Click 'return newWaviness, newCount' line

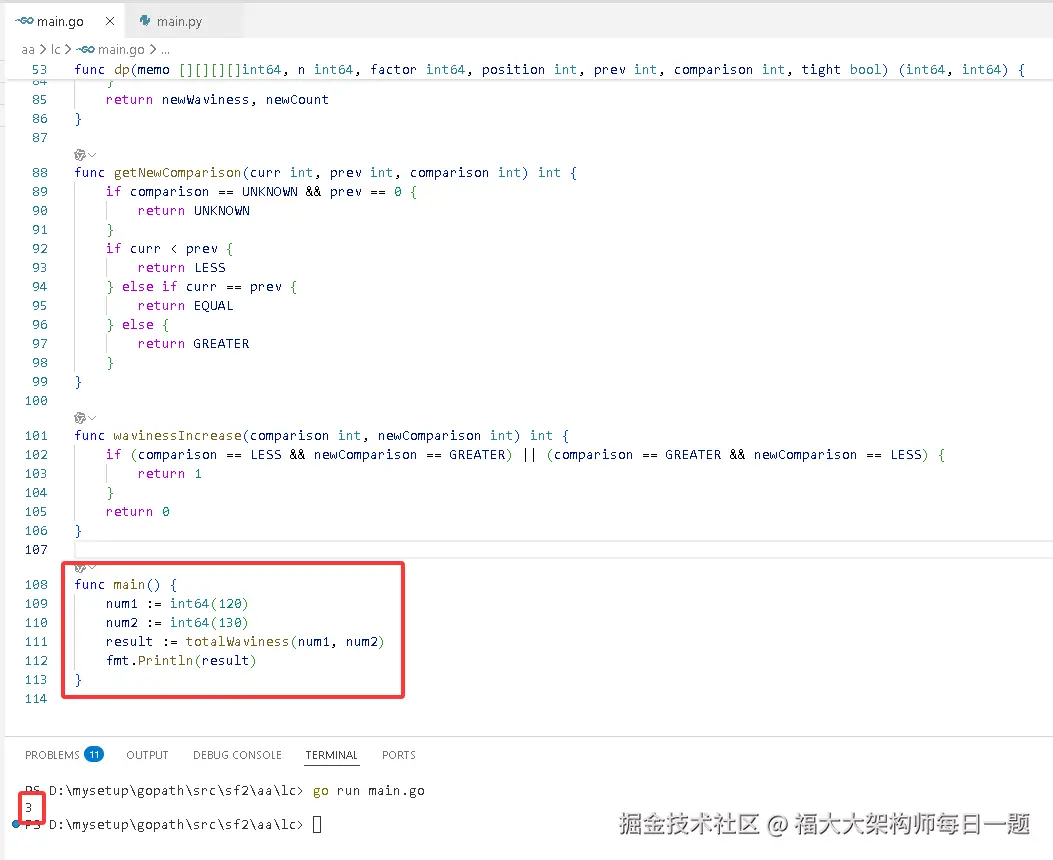click(217, 99)
